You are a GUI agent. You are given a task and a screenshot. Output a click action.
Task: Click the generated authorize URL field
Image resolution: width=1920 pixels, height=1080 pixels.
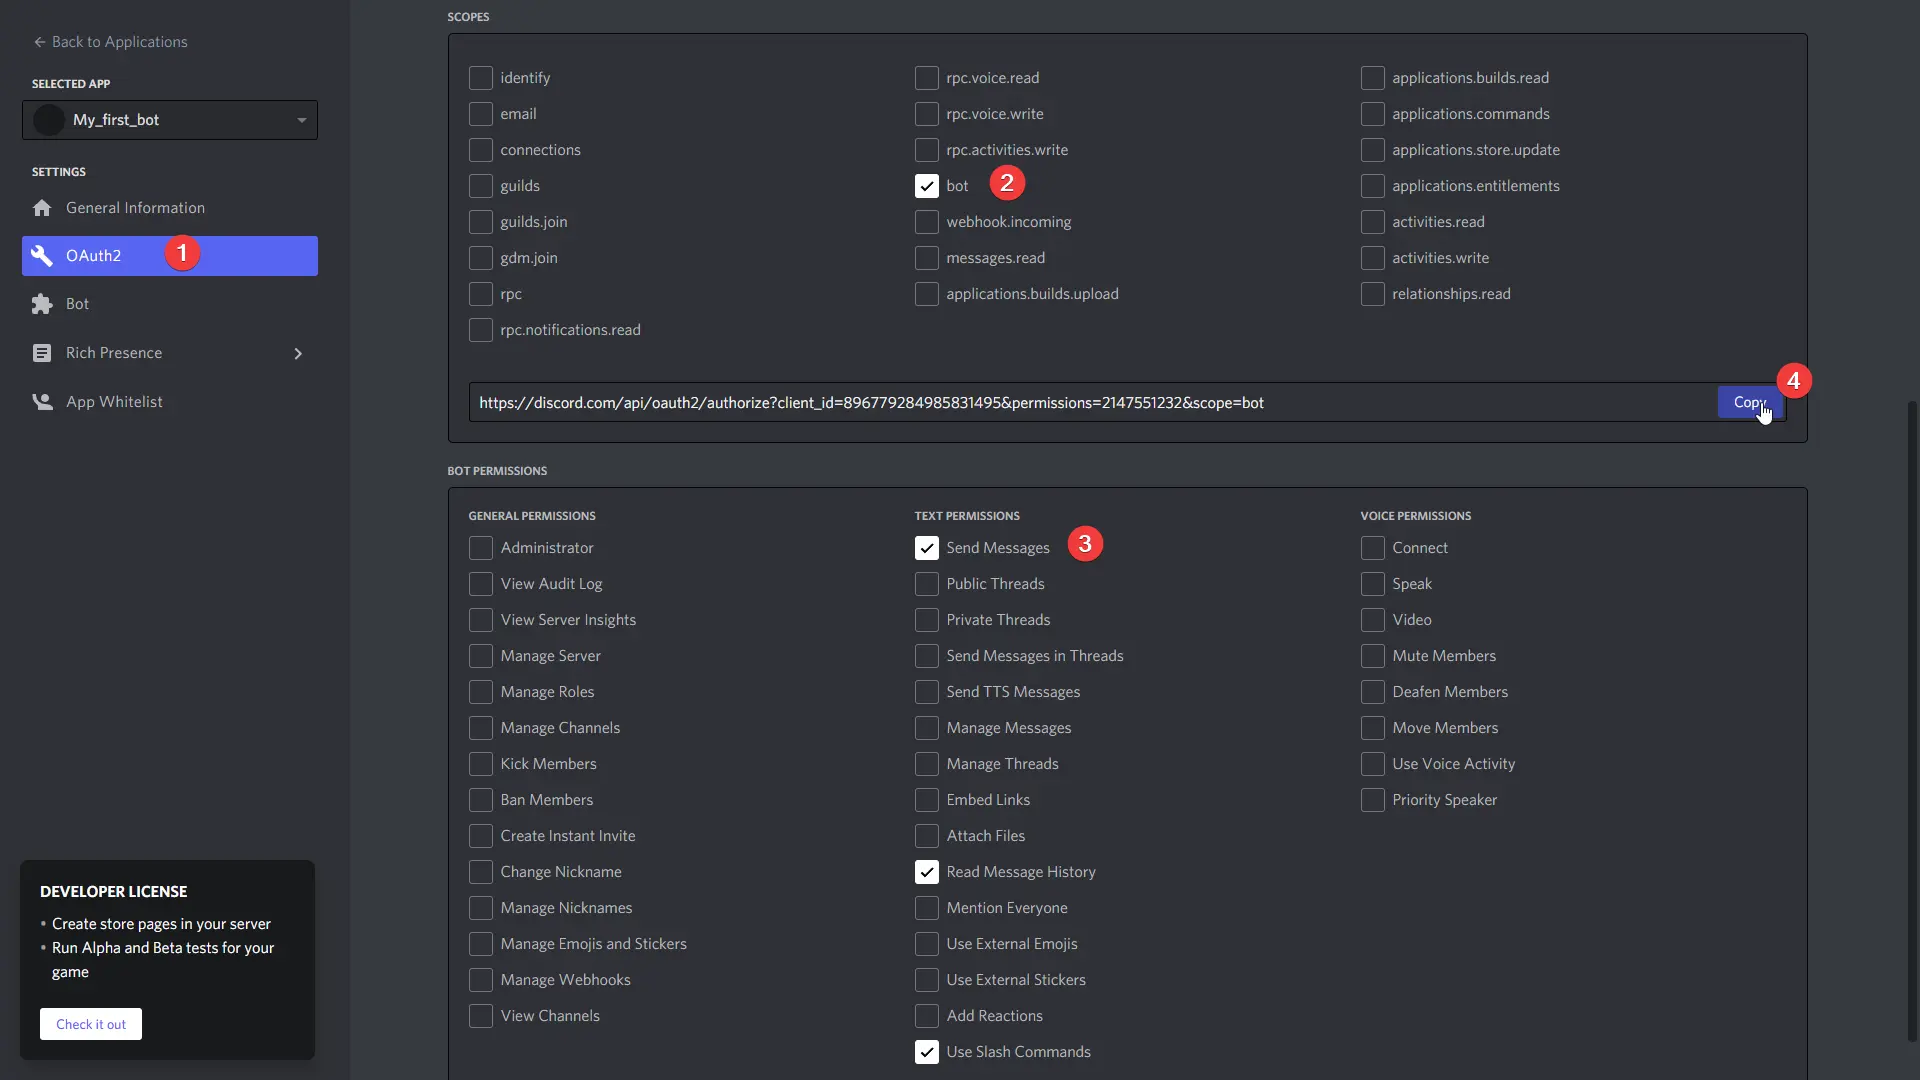point(1090,402)
